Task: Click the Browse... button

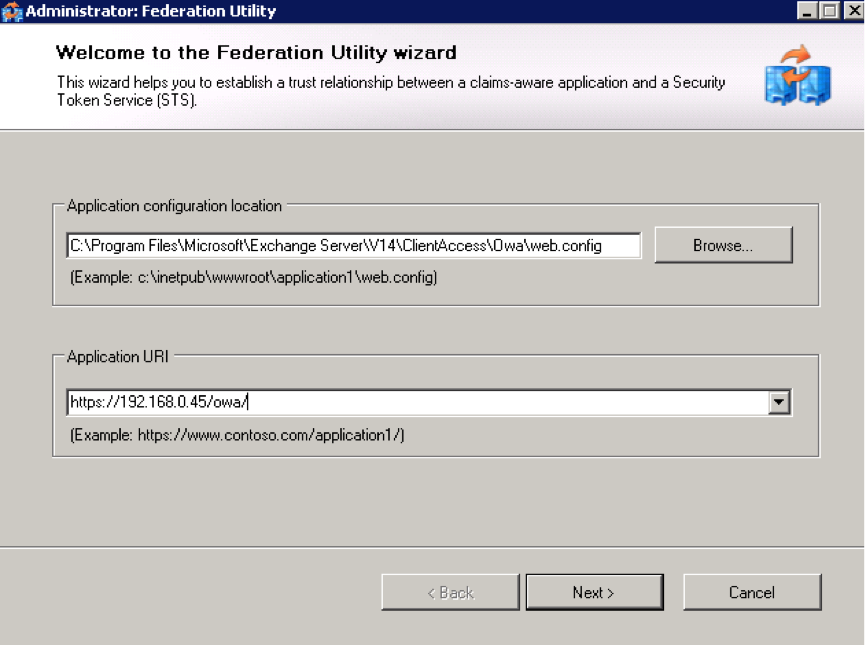Action: click(x=723, y=245)
